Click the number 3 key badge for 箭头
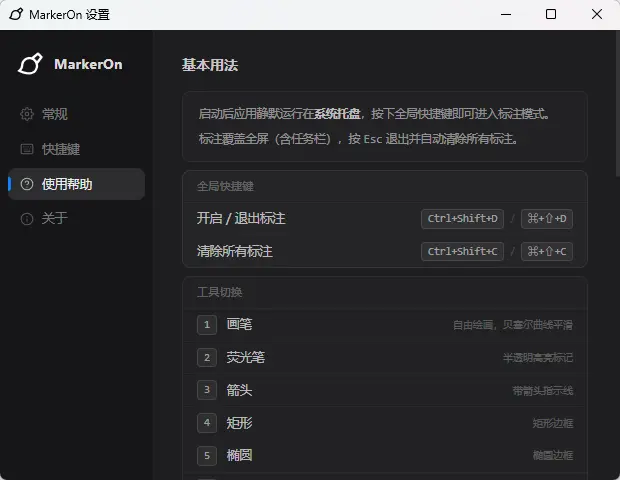The width and height of the screenshot is (620, 480). [x=207, y=390]
